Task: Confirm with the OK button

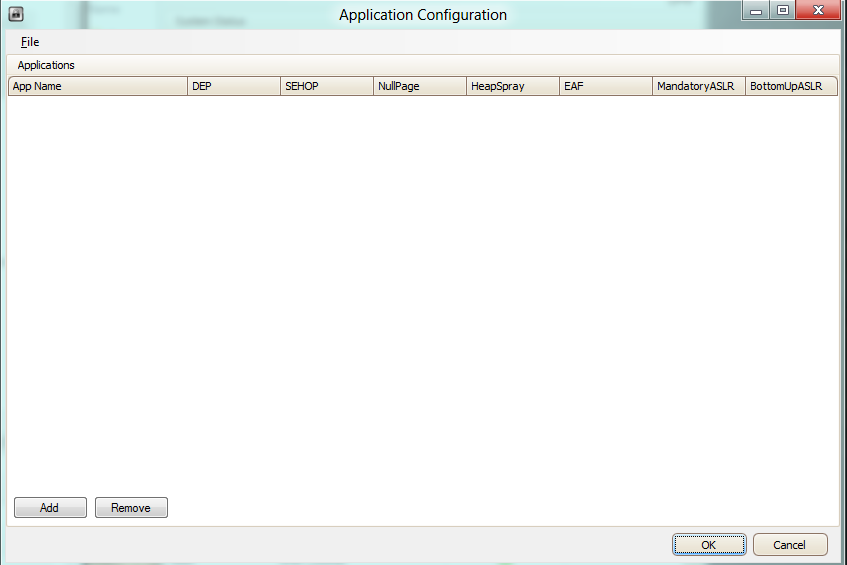Action: click(709, 544)
